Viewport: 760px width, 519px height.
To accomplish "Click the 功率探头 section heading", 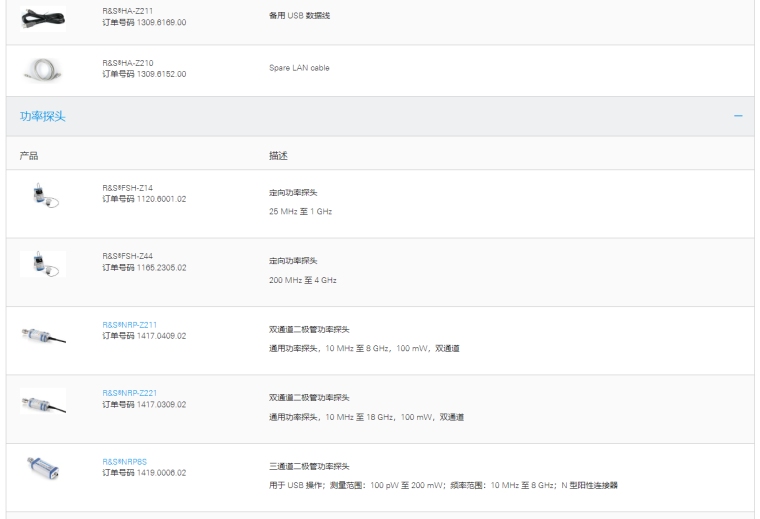I will tap(43, 117).
